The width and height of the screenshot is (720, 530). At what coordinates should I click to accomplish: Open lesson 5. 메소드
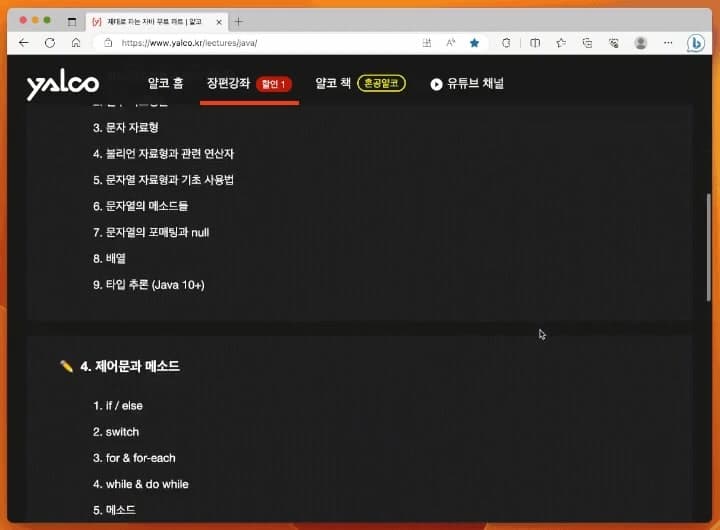114,510
